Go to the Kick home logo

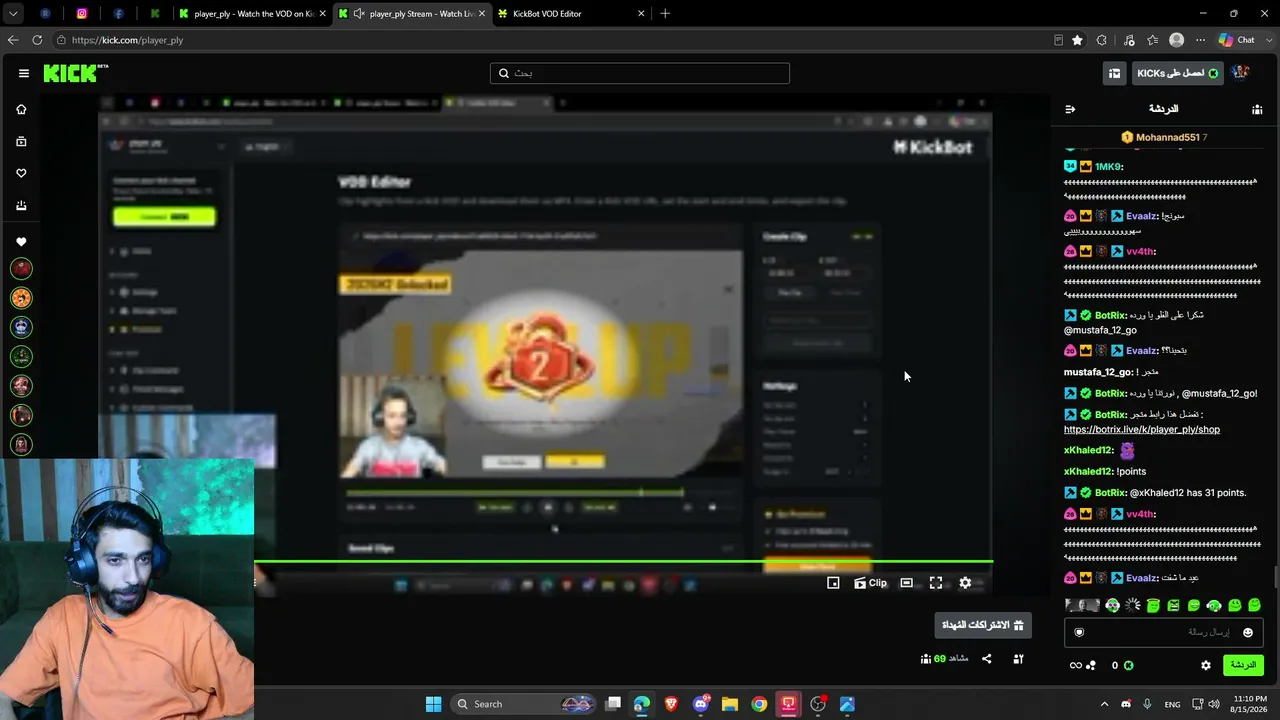click(76, 73)
